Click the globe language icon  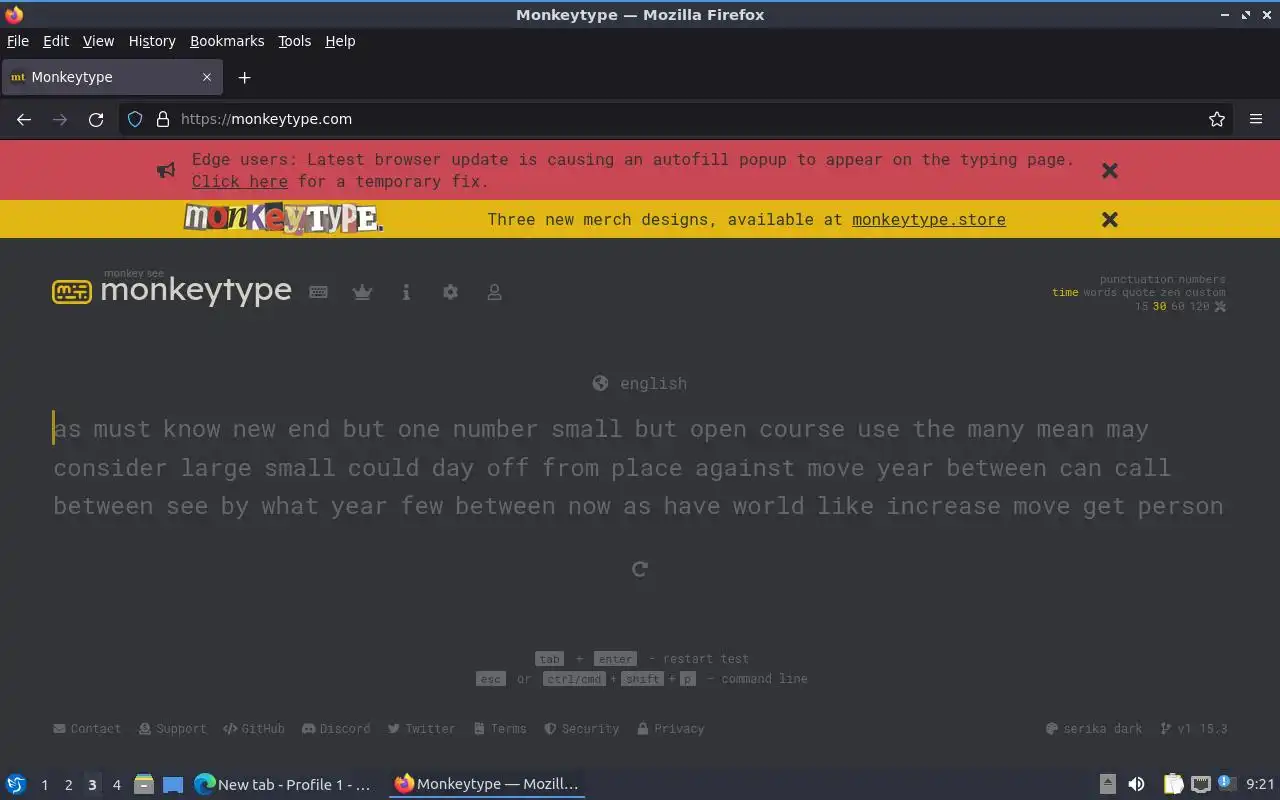pos(600,383)
